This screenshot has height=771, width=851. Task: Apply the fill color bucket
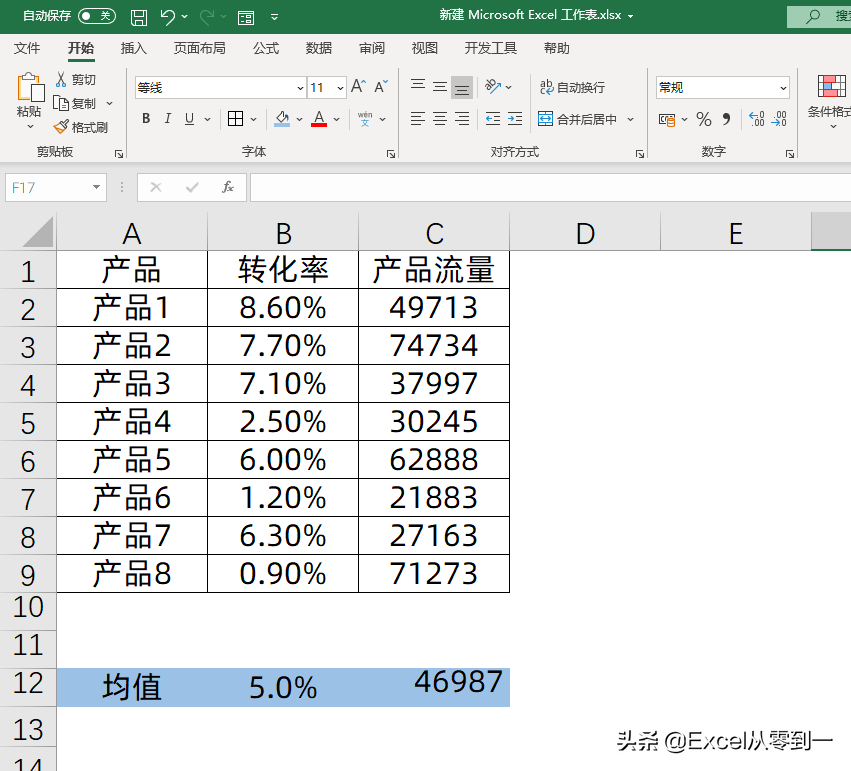click(x=282, y=118)
